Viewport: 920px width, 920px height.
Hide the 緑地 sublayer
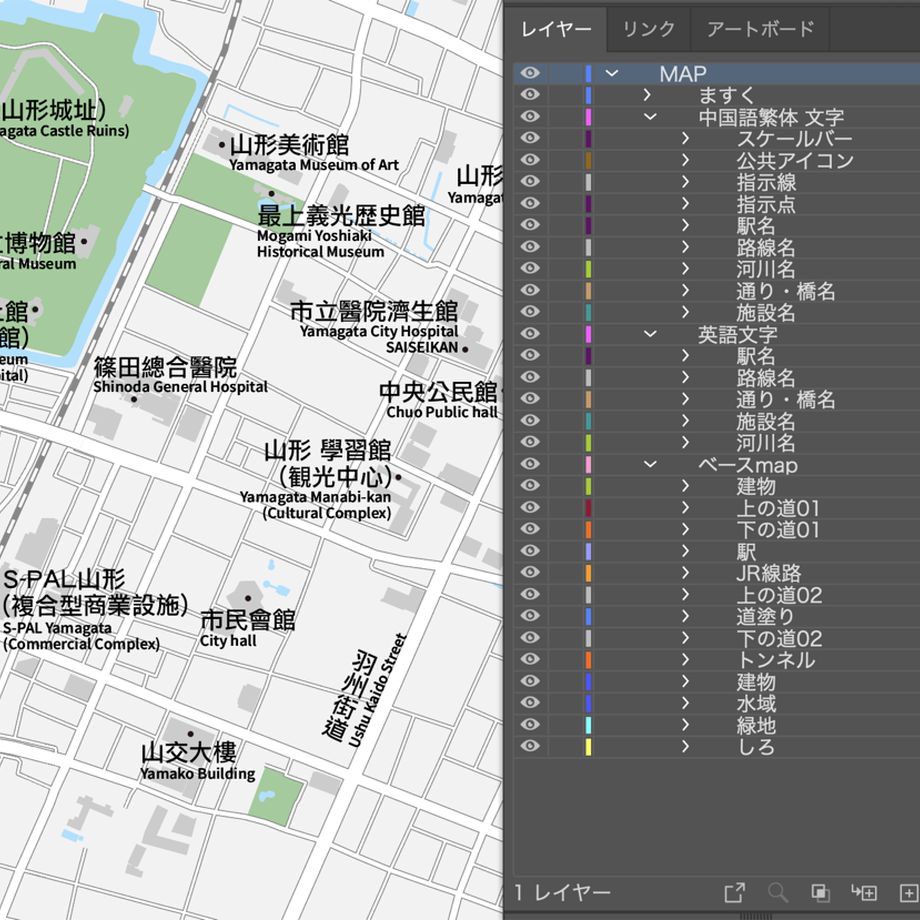(x=530, y=724)
